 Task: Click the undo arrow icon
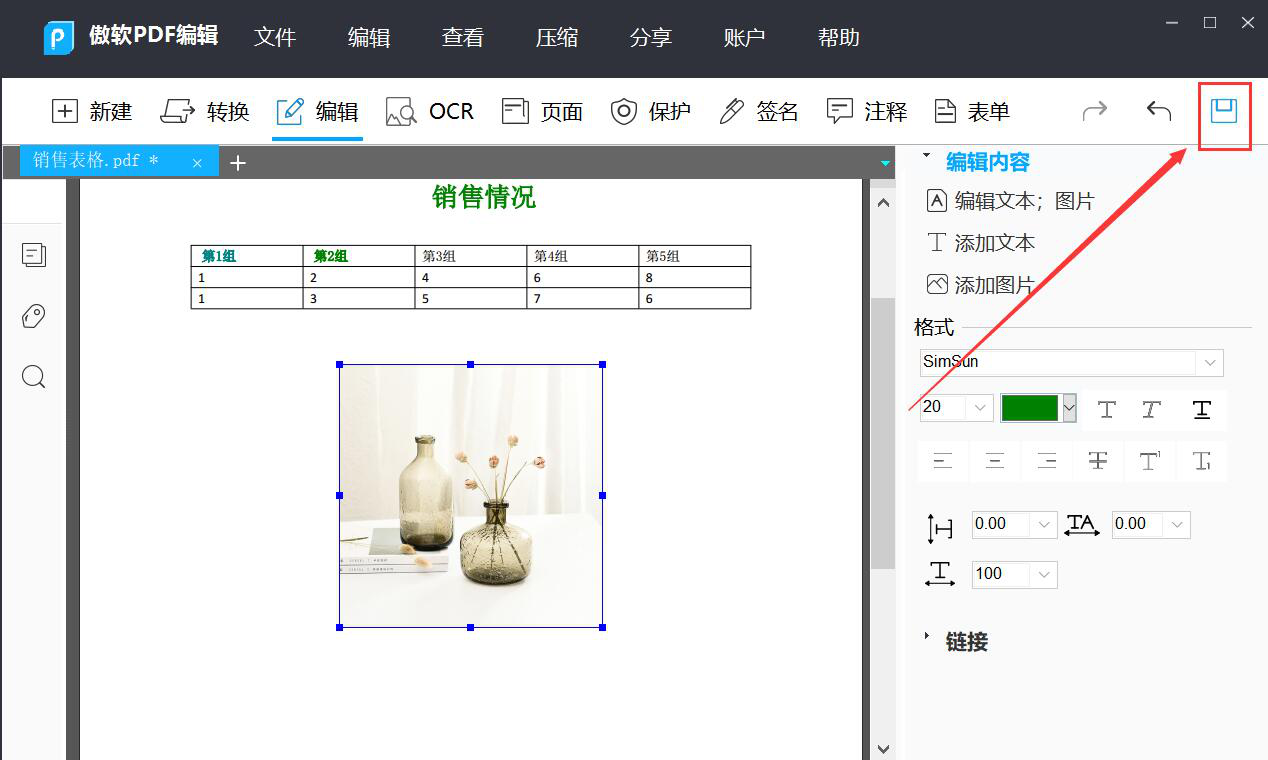[1158, 111]
